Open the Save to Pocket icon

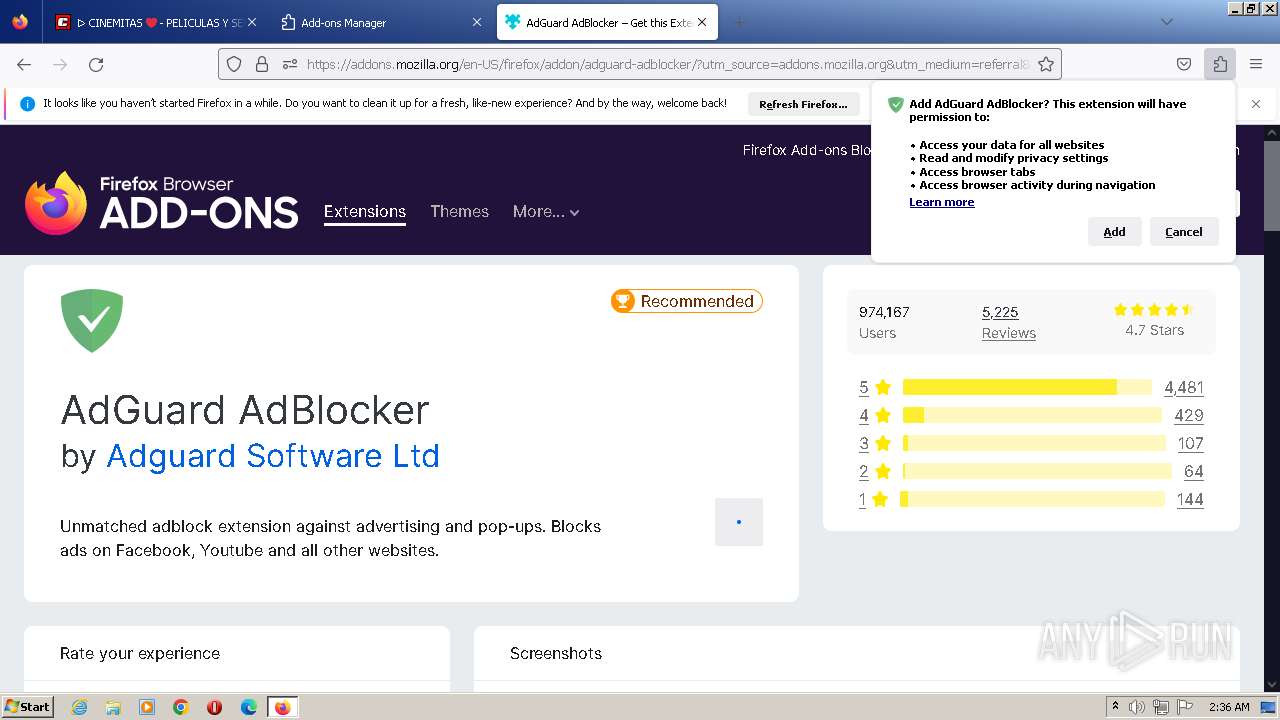tap(1184, 64)
